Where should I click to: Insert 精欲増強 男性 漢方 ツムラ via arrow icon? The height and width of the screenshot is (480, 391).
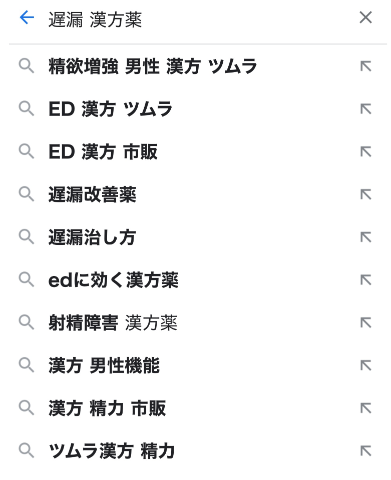click(x=366, y=66)
